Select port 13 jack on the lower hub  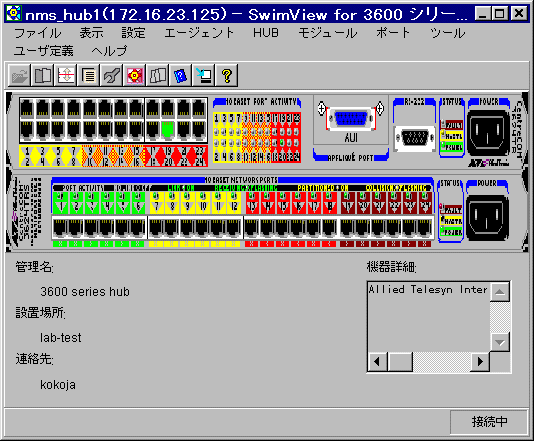coord(252,228)
